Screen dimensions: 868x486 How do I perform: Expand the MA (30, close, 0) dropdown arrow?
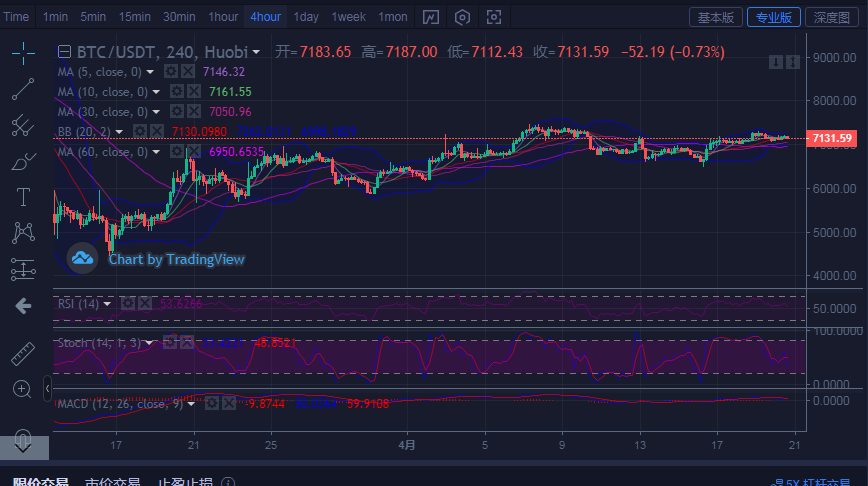coord(156,112)
